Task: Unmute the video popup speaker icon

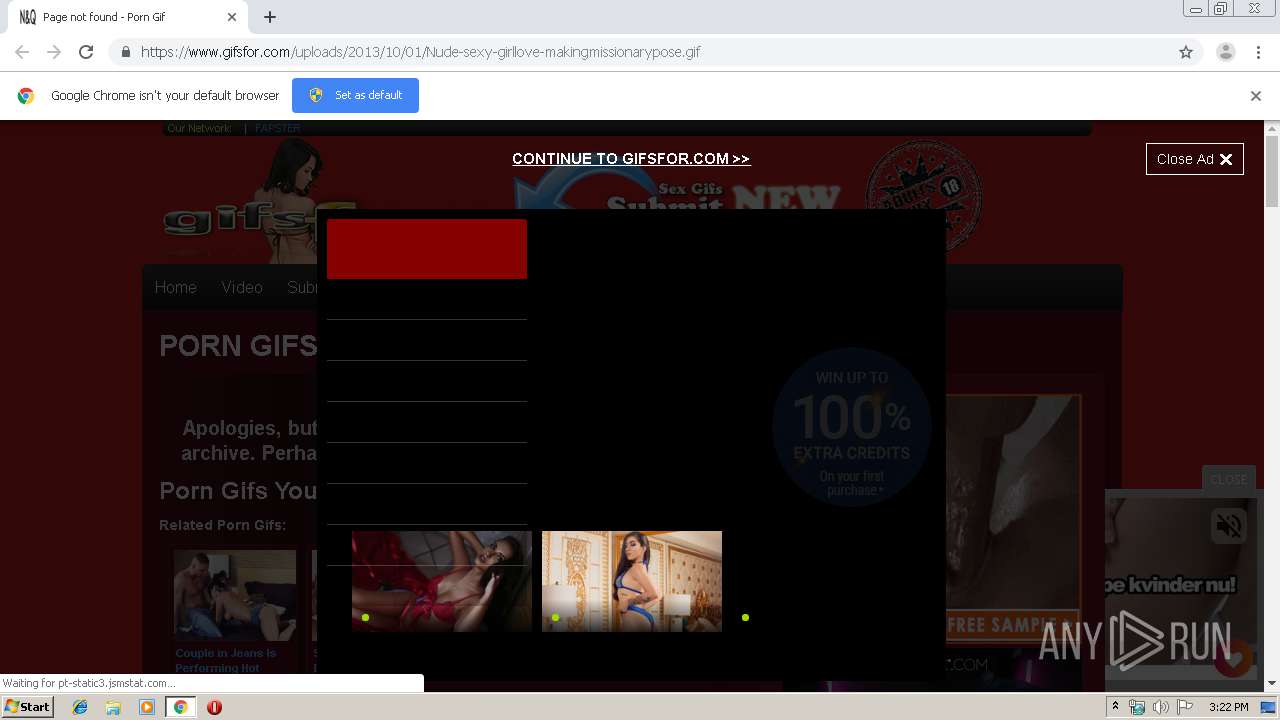Action: 1229,526
